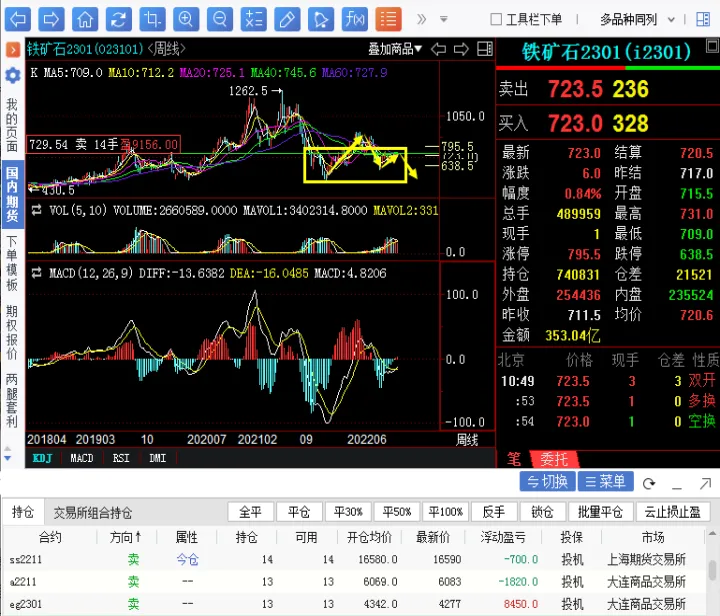Select the eg2301 position row
The width and height of the screenshot is (720, 616).
point(353,604)
